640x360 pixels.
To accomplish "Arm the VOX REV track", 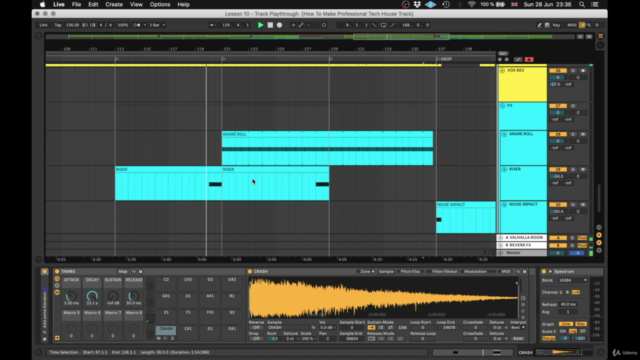I will (583, 71).
